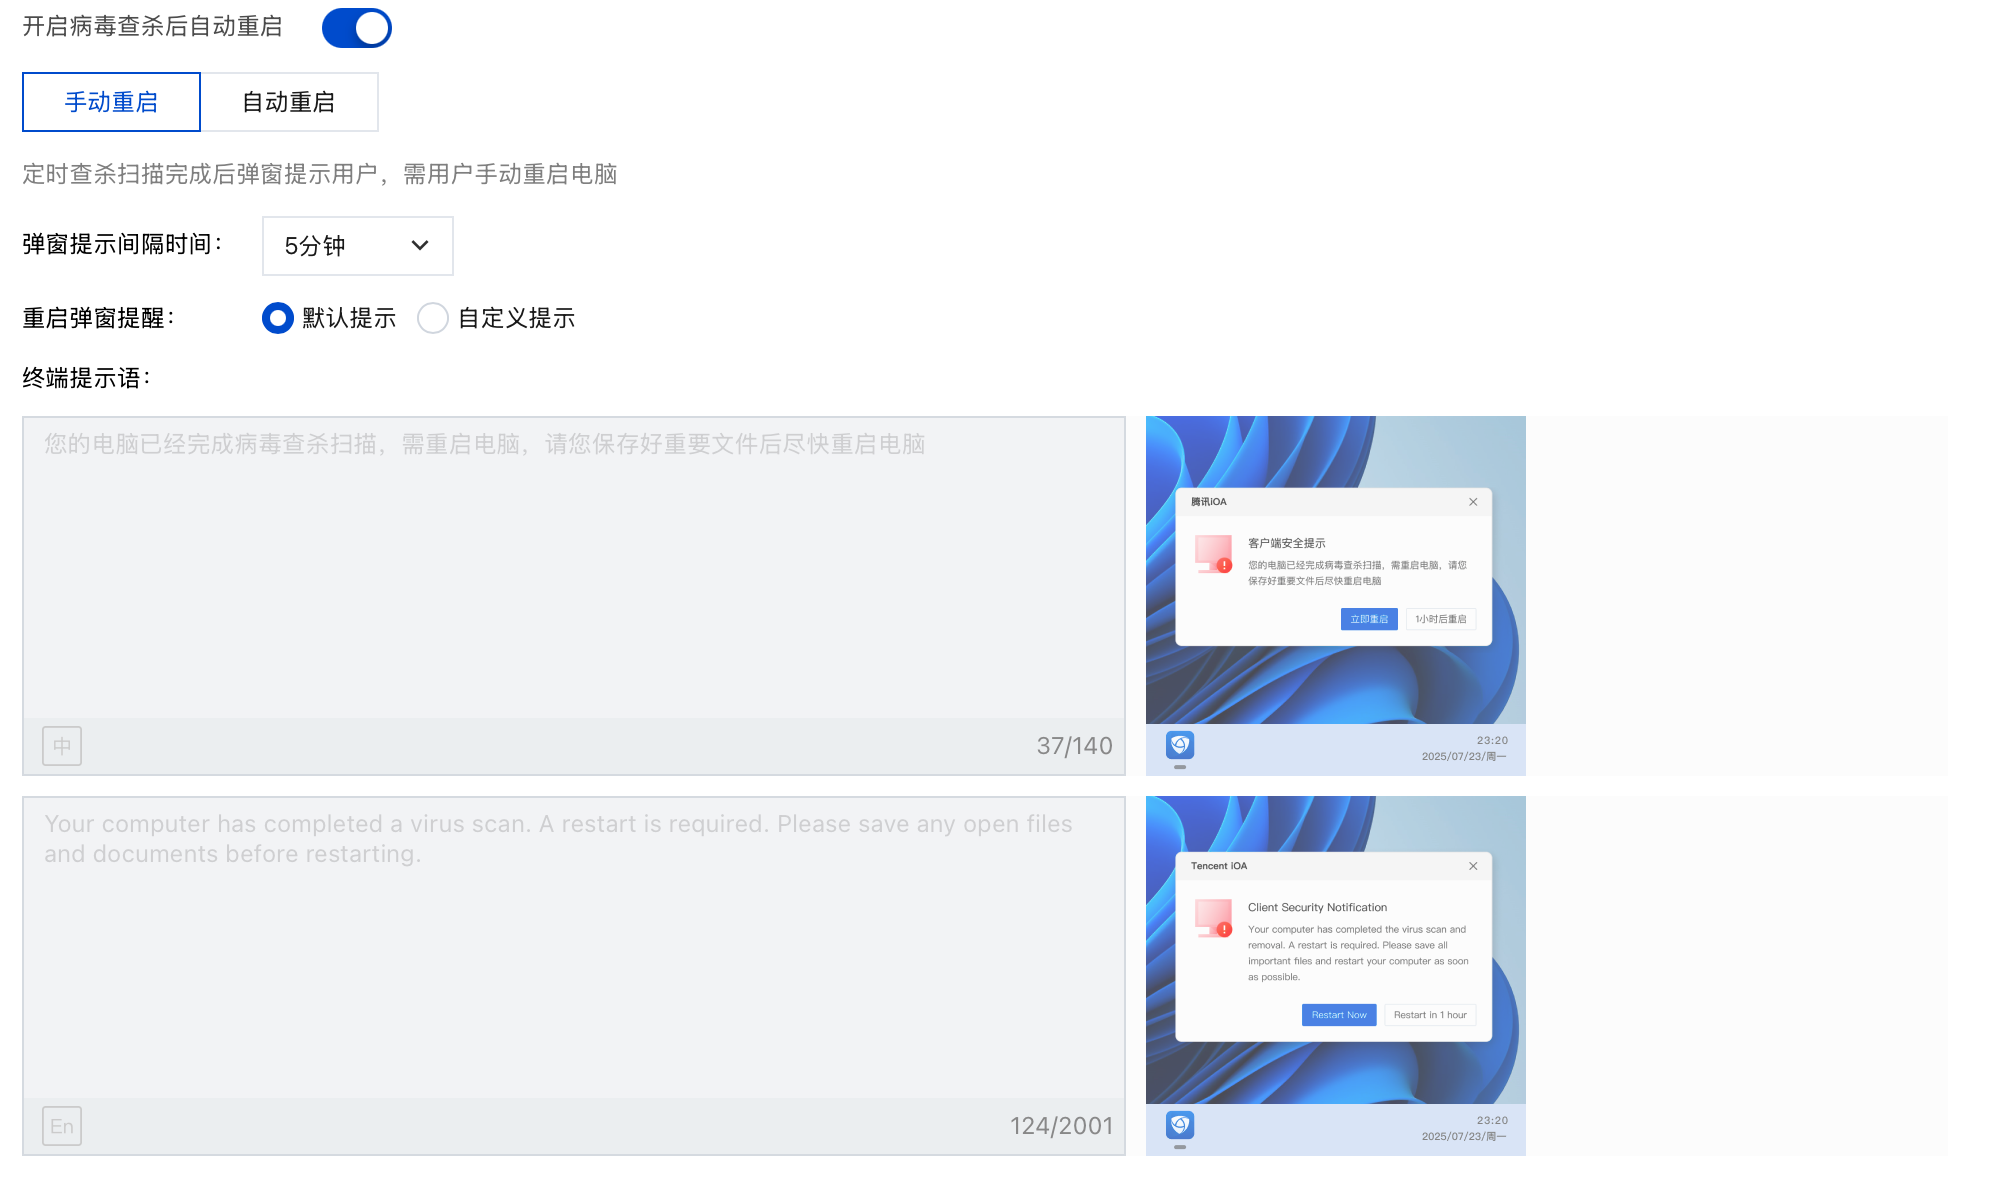
Task: Click inside the English prompt text area
Action: click(573, 960)
